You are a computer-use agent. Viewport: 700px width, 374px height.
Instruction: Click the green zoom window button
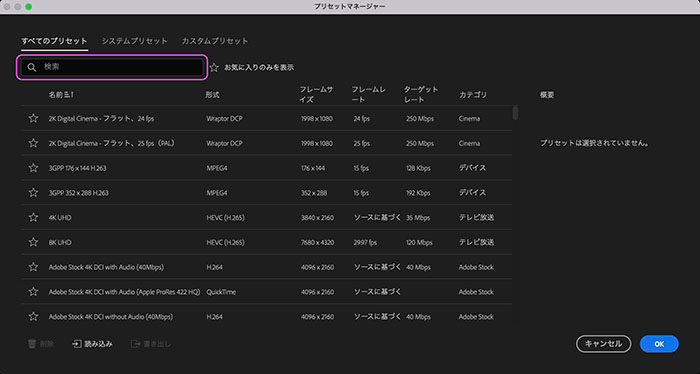click(28, 7)
